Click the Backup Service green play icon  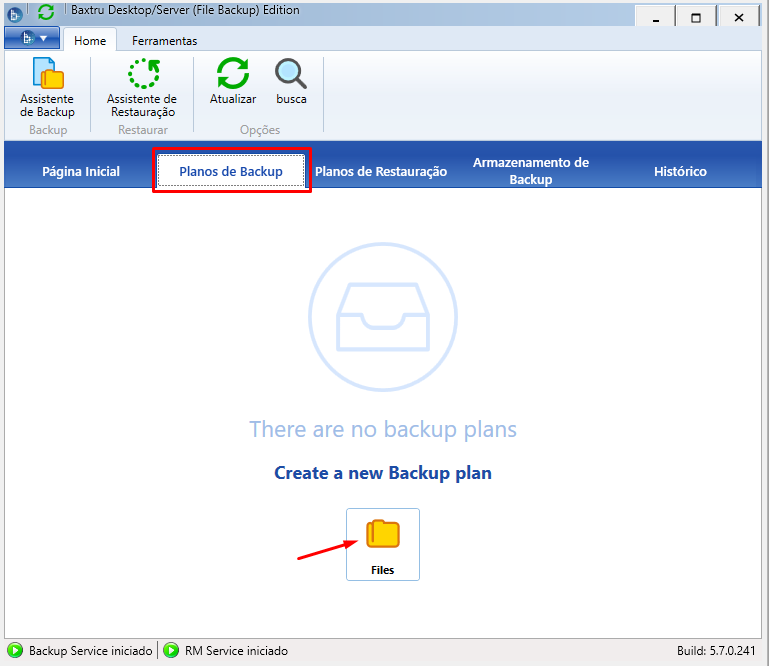[15, 650]
